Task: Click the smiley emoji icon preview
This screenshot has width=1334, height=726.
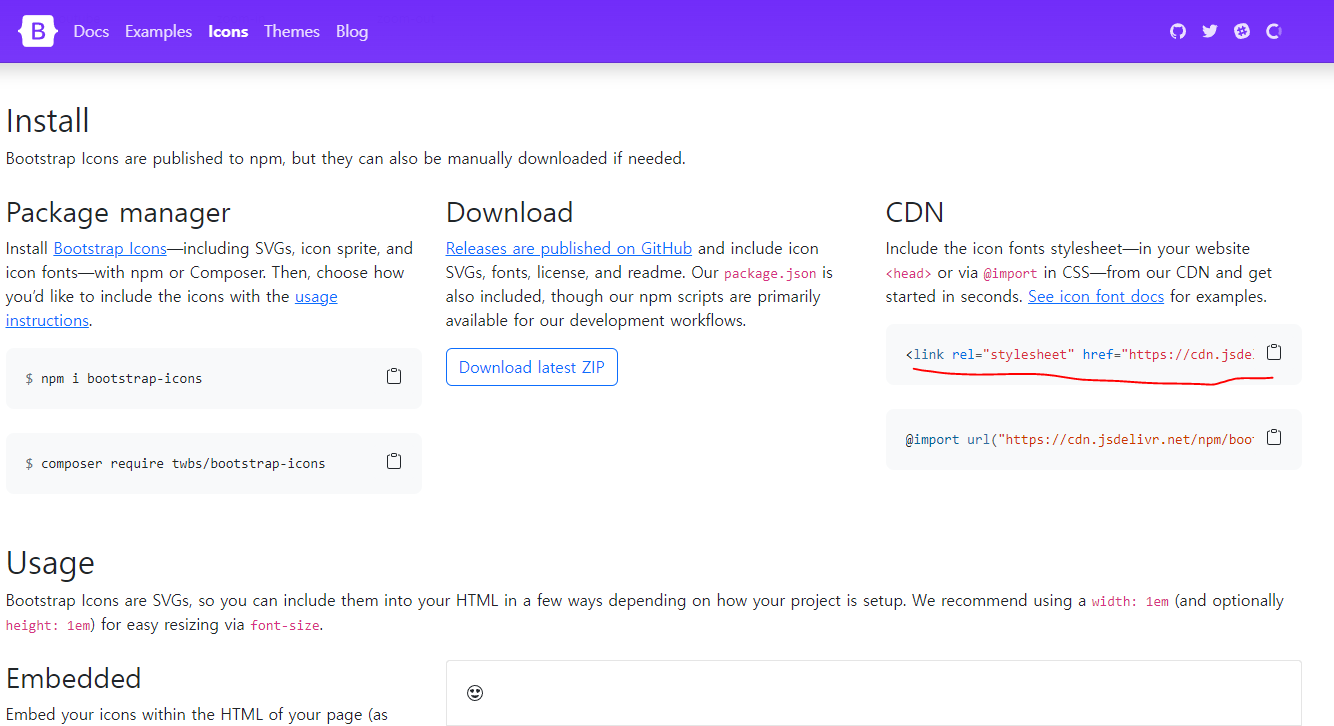Action: tap(475, 692)
